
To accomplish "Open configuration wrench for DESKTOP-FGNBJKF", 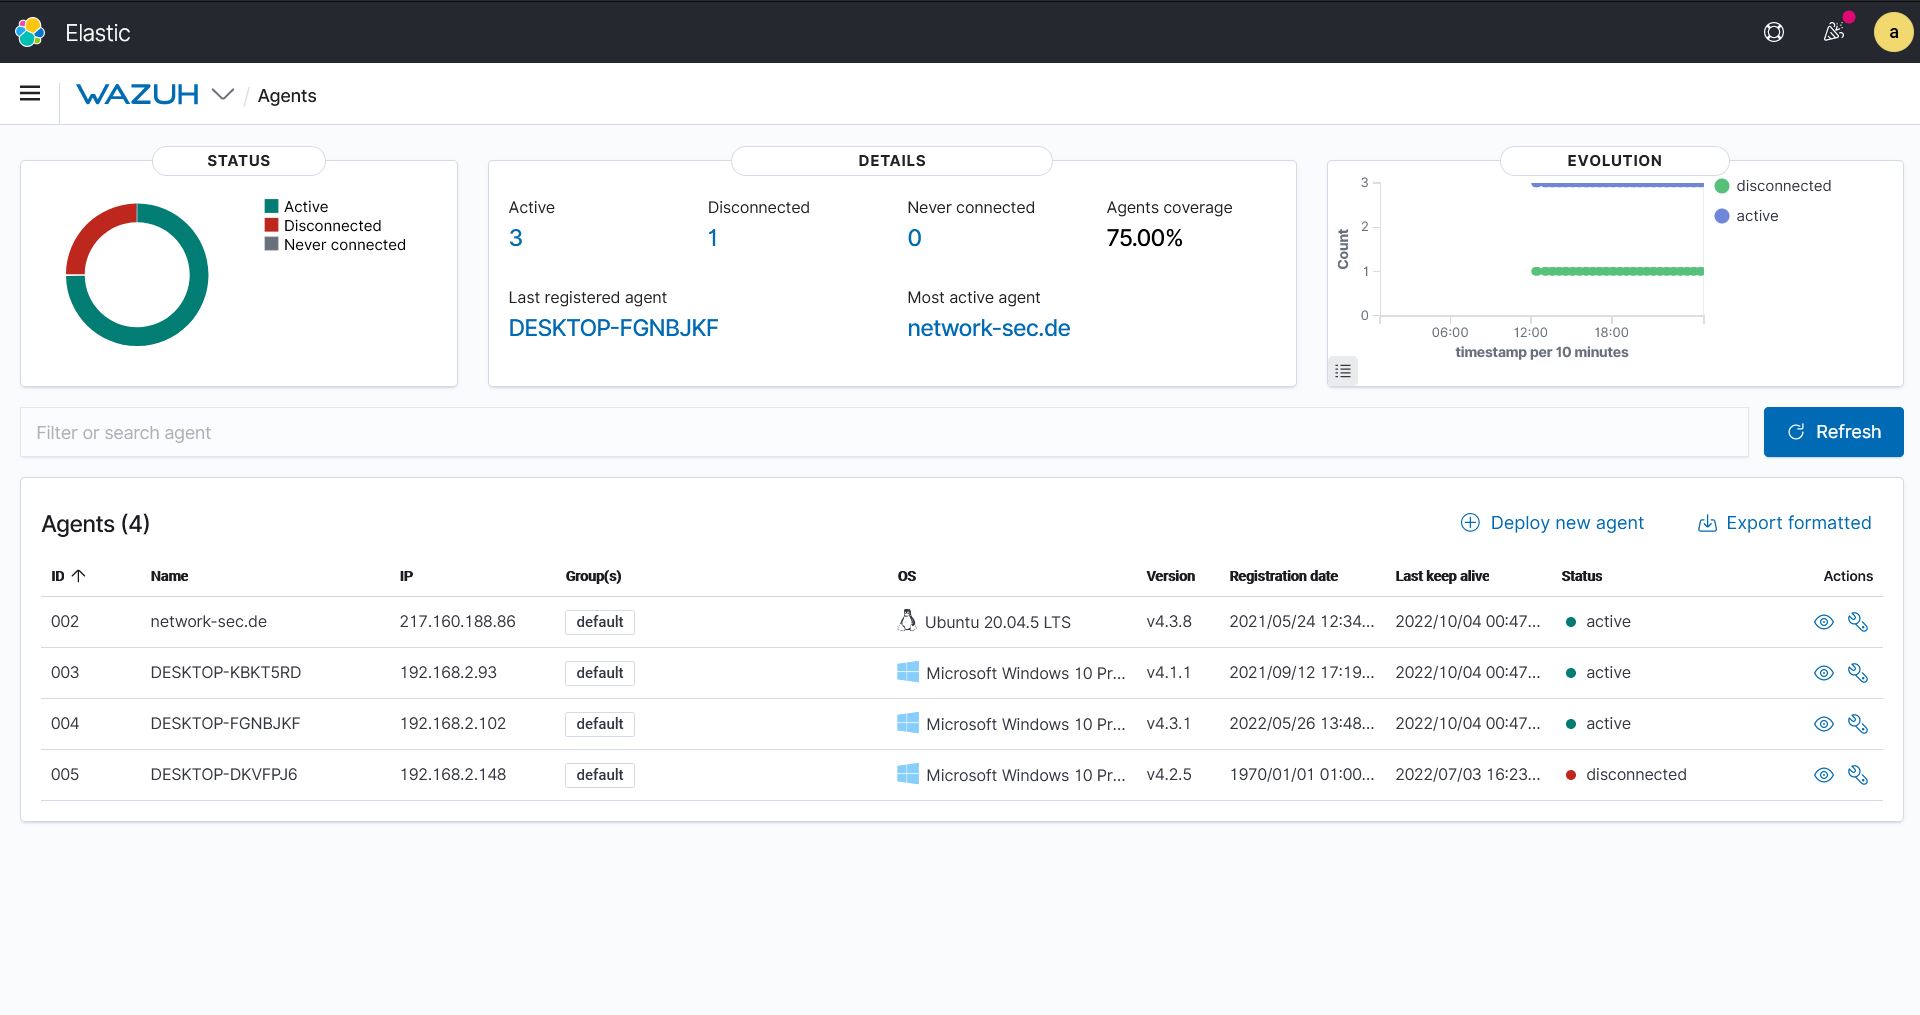I will tap(1858, 724).
